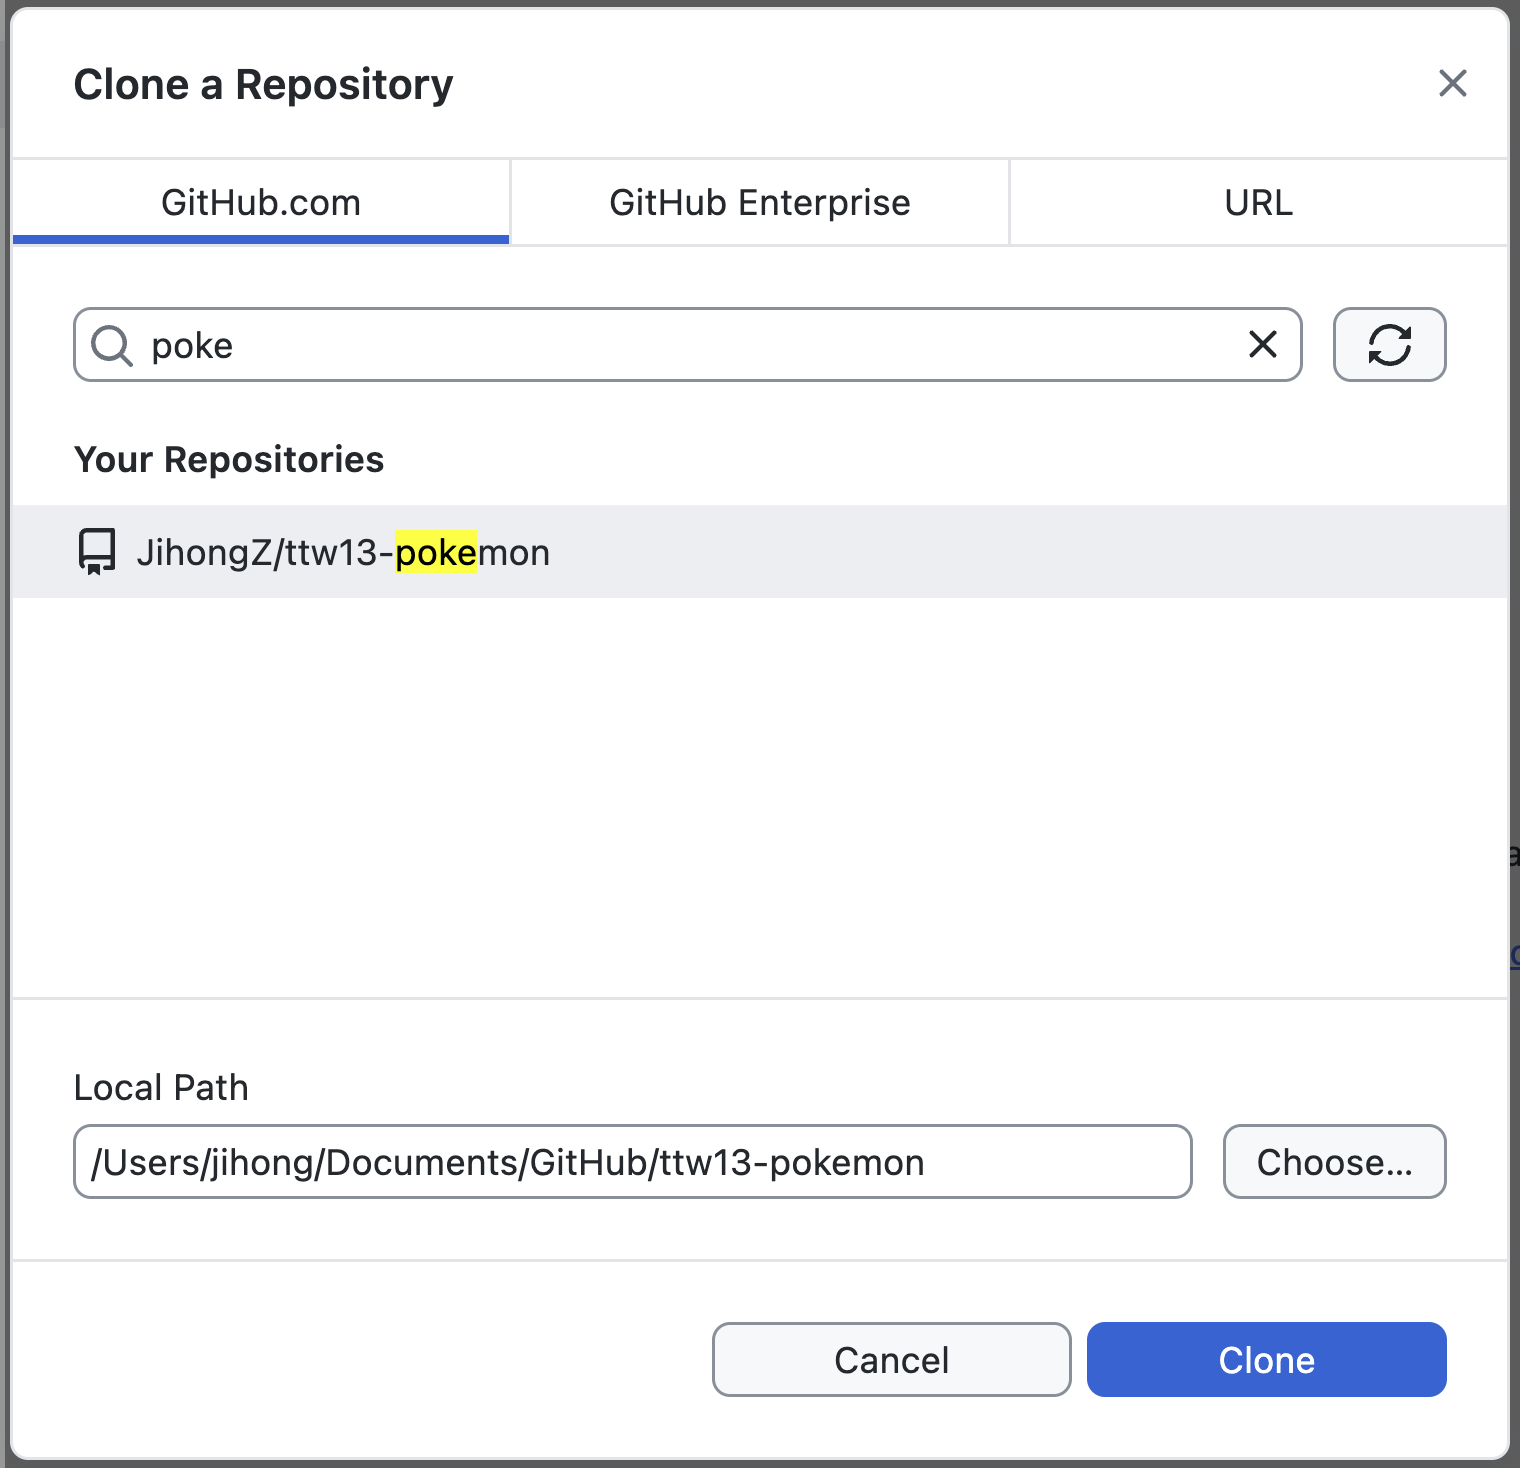Clear the search filter text
Viewport: 1520px width, 1468px height.
(1263, 345)
